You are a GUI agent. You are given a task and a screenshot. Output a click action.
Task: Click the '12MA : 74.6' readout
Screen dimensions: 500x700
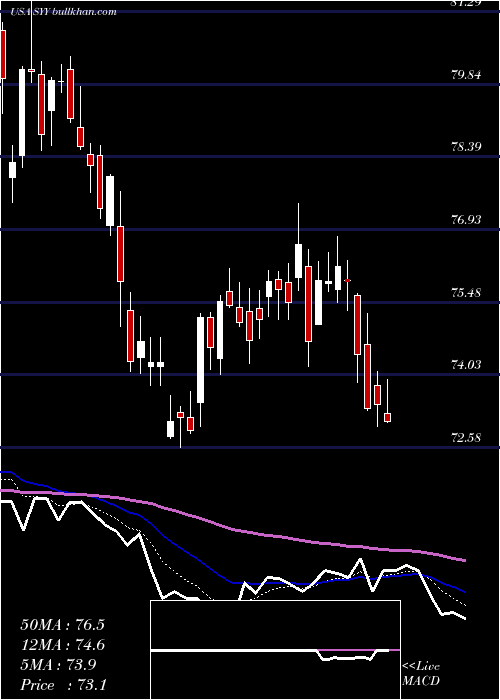click(62, 645)
